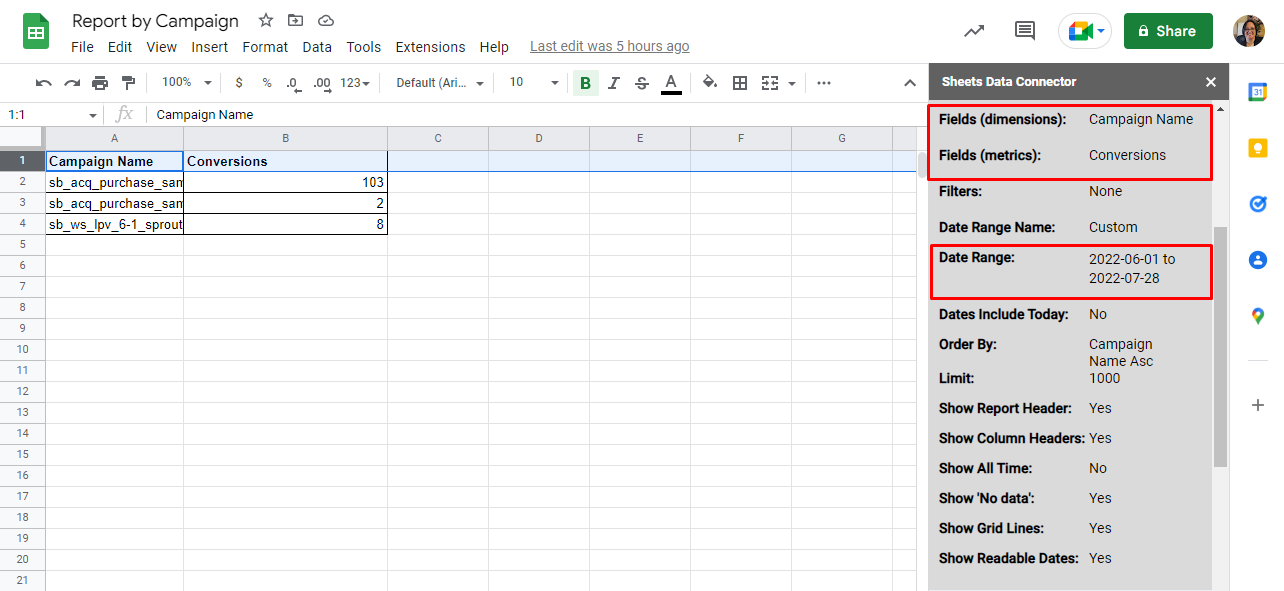Open the 100% zoom dropdown
Image resolution: width=1284 pixels, height=591 pixels.
[187, 83]
